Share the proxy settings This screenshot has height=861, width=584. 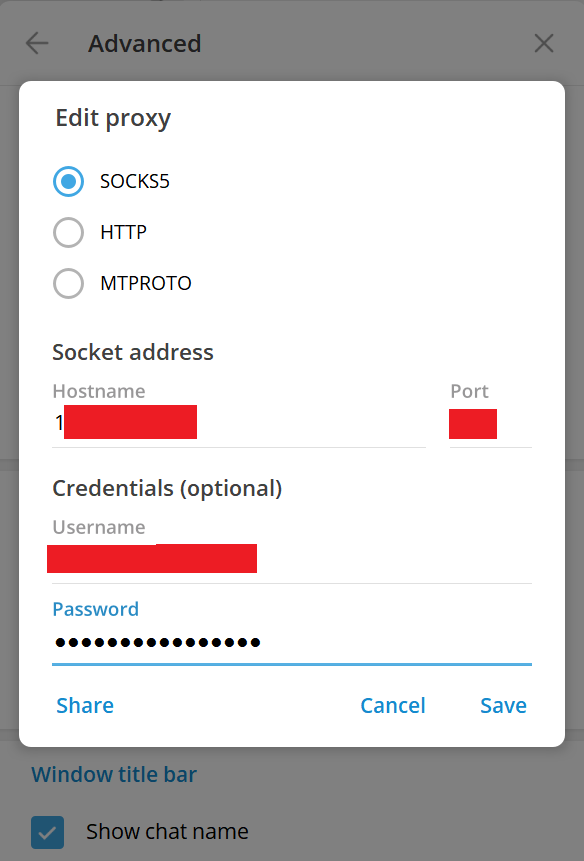point(85,705)
